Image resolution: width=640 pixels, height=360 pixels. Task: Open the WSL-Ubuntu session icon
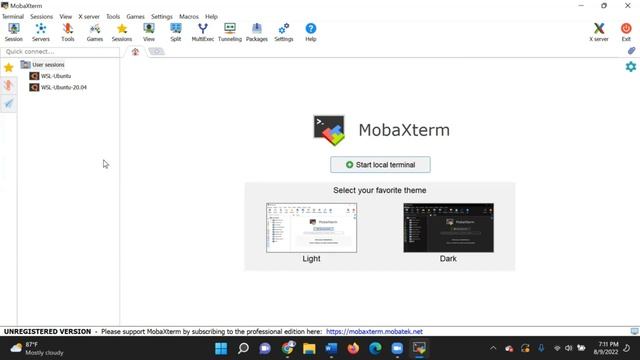pyautogui.click(x=34, y=76)
